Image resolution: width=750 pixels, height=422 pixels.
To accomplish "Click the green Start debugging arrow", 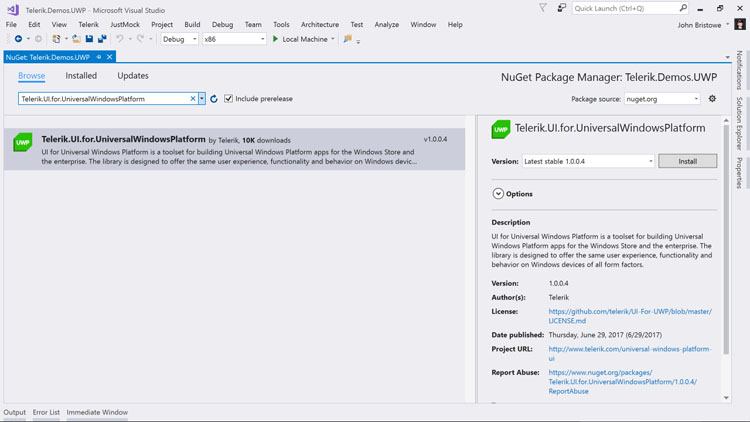I will coord(275,39).
